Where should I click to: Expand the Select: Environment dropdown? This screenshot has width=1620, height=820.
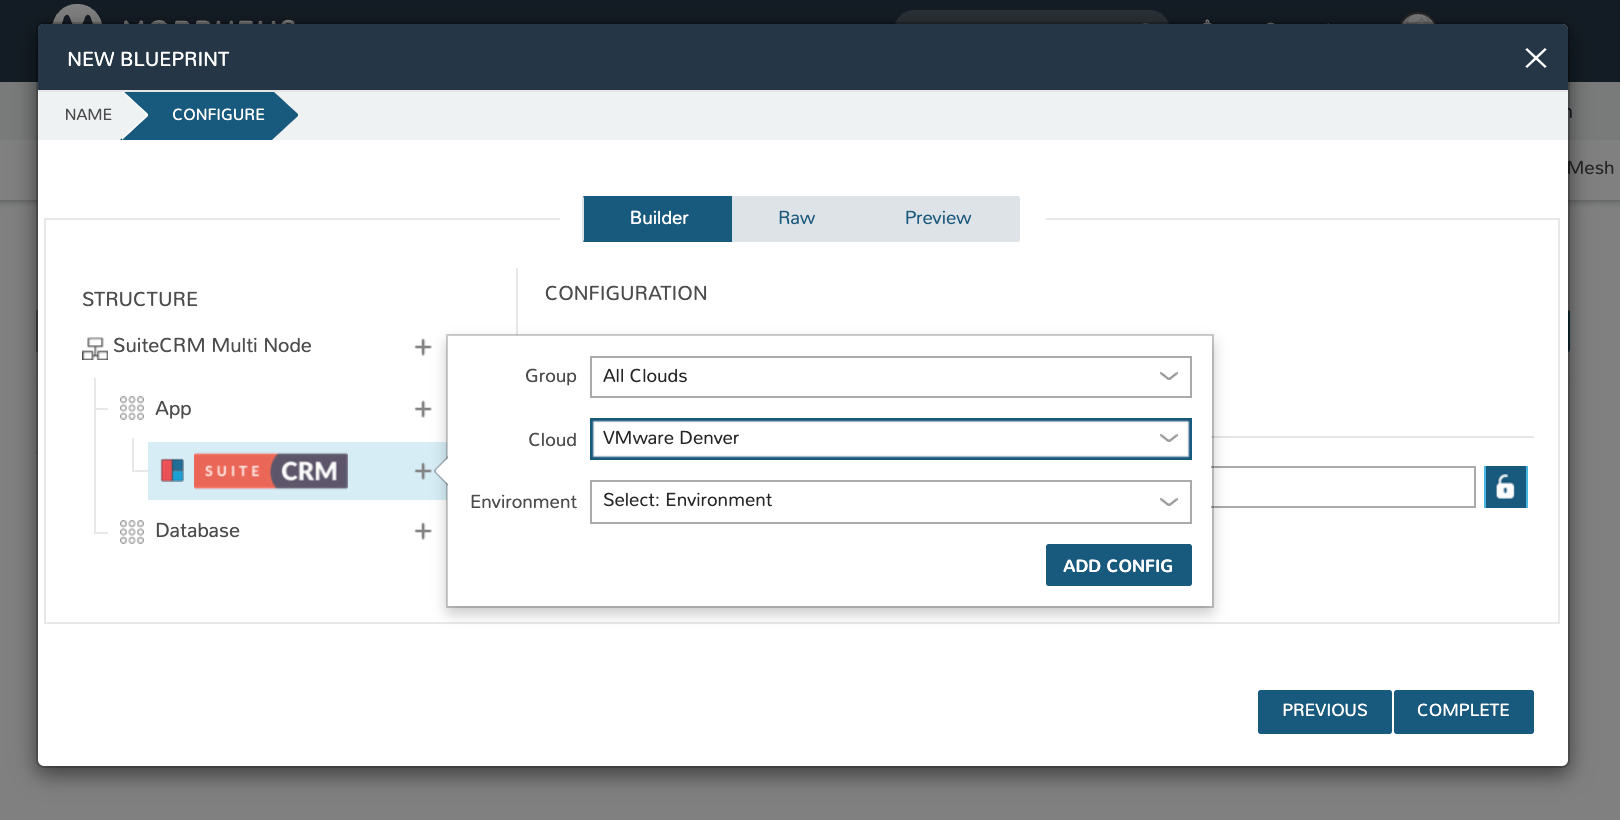(890, 501)
